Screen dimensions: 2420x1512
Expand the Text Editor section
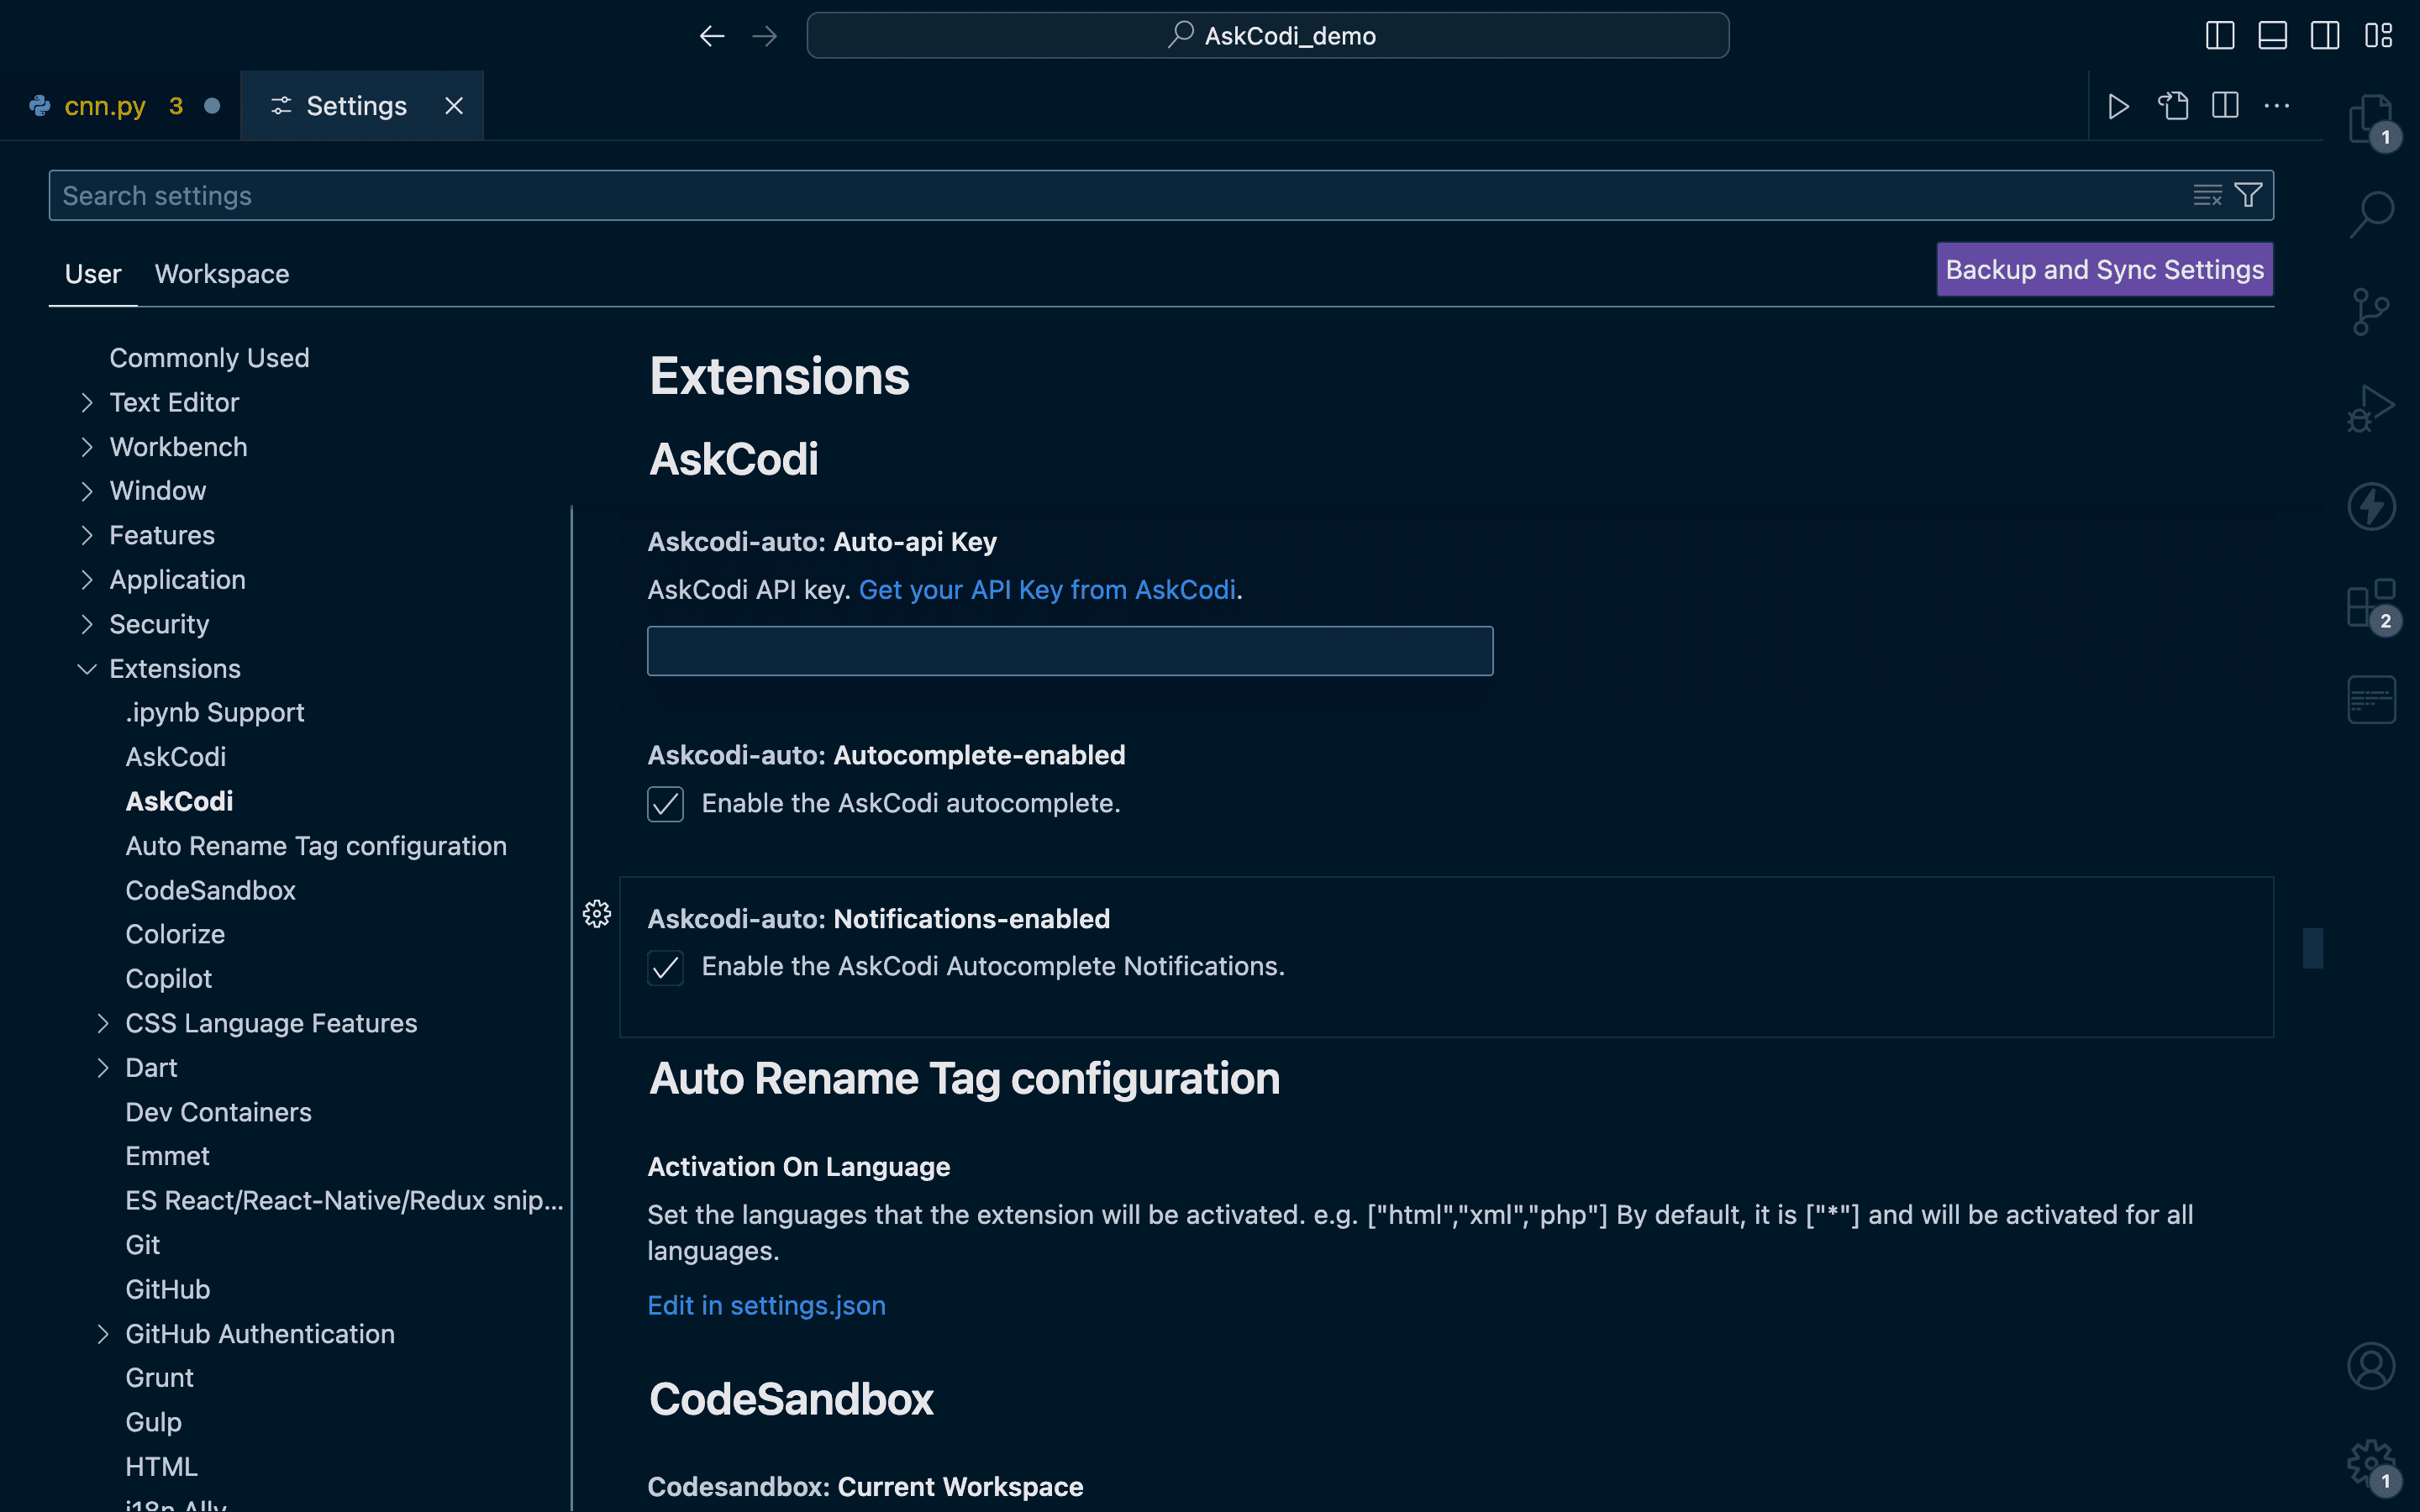point(87,403)
